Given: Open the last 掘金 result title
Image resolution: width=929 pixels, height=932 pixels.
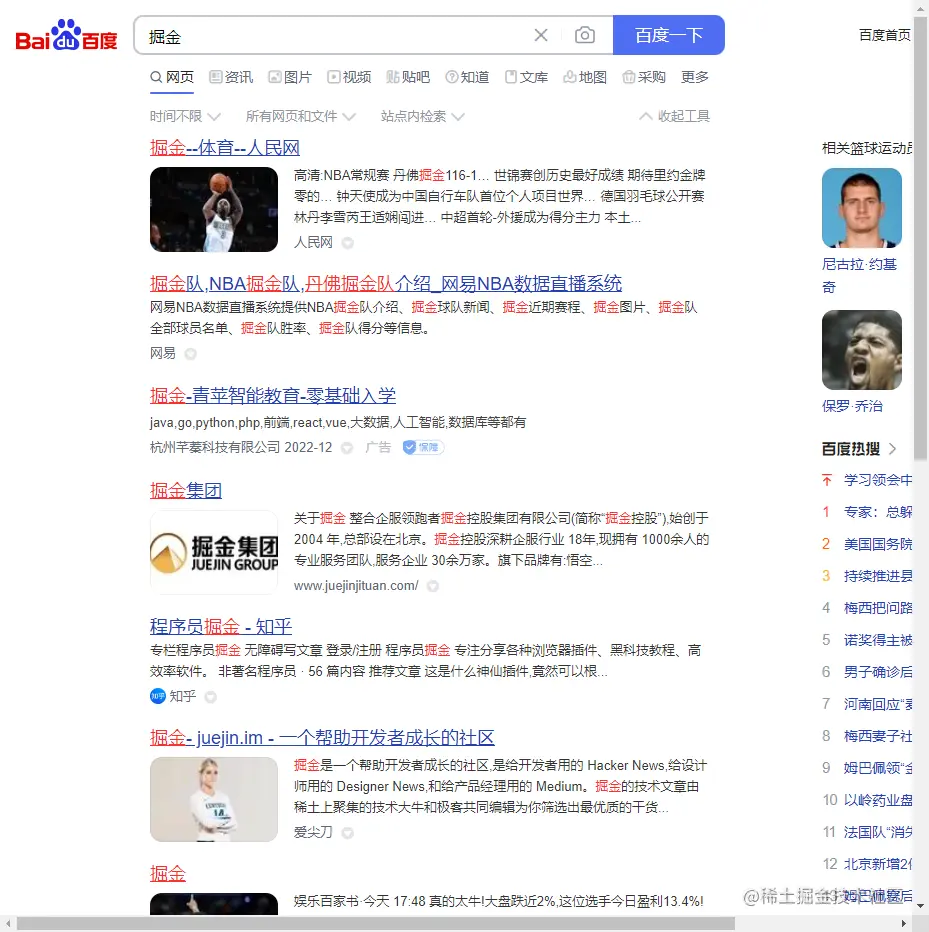Looking at the screenshot, I should (x=168, y=873).
